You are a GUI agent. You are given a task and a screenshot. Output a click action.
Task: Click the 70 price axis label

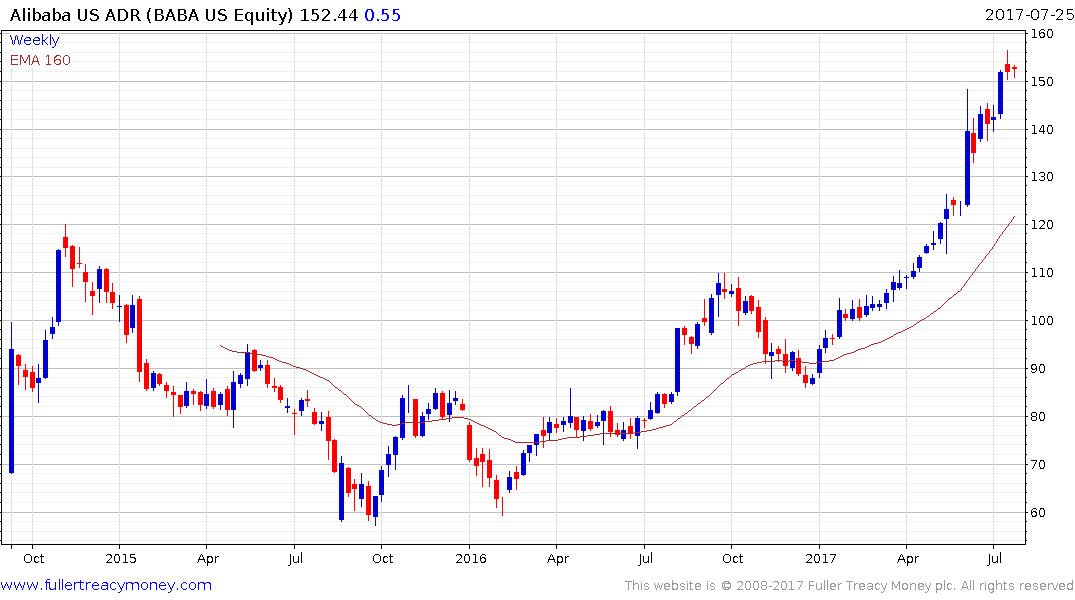click(x=1038, y=465)
